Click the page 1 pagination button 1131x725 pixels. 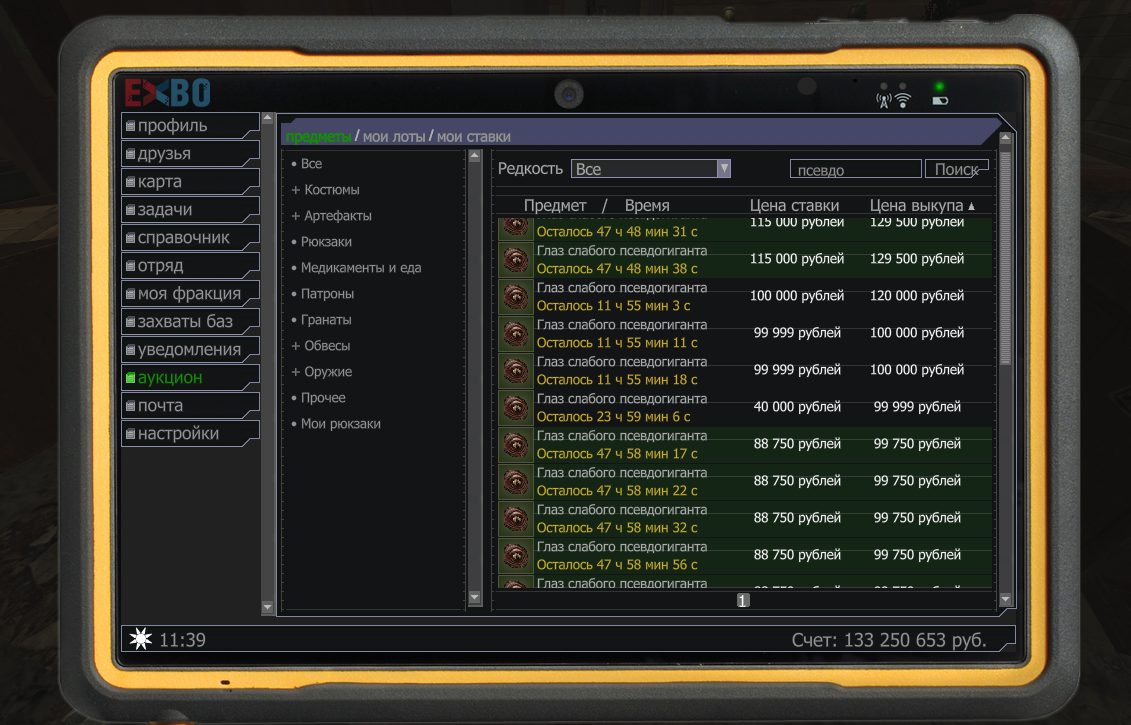click(743, 600)
